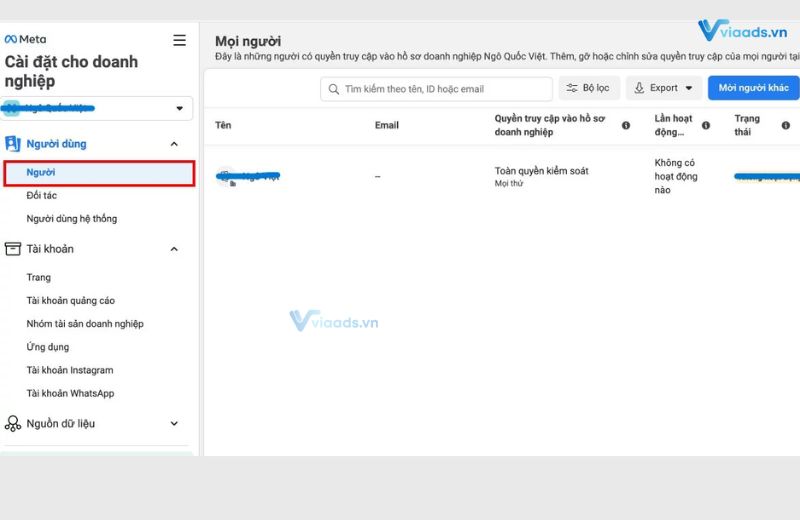Collapse the Tài khoản section chevron

point(174,249)
